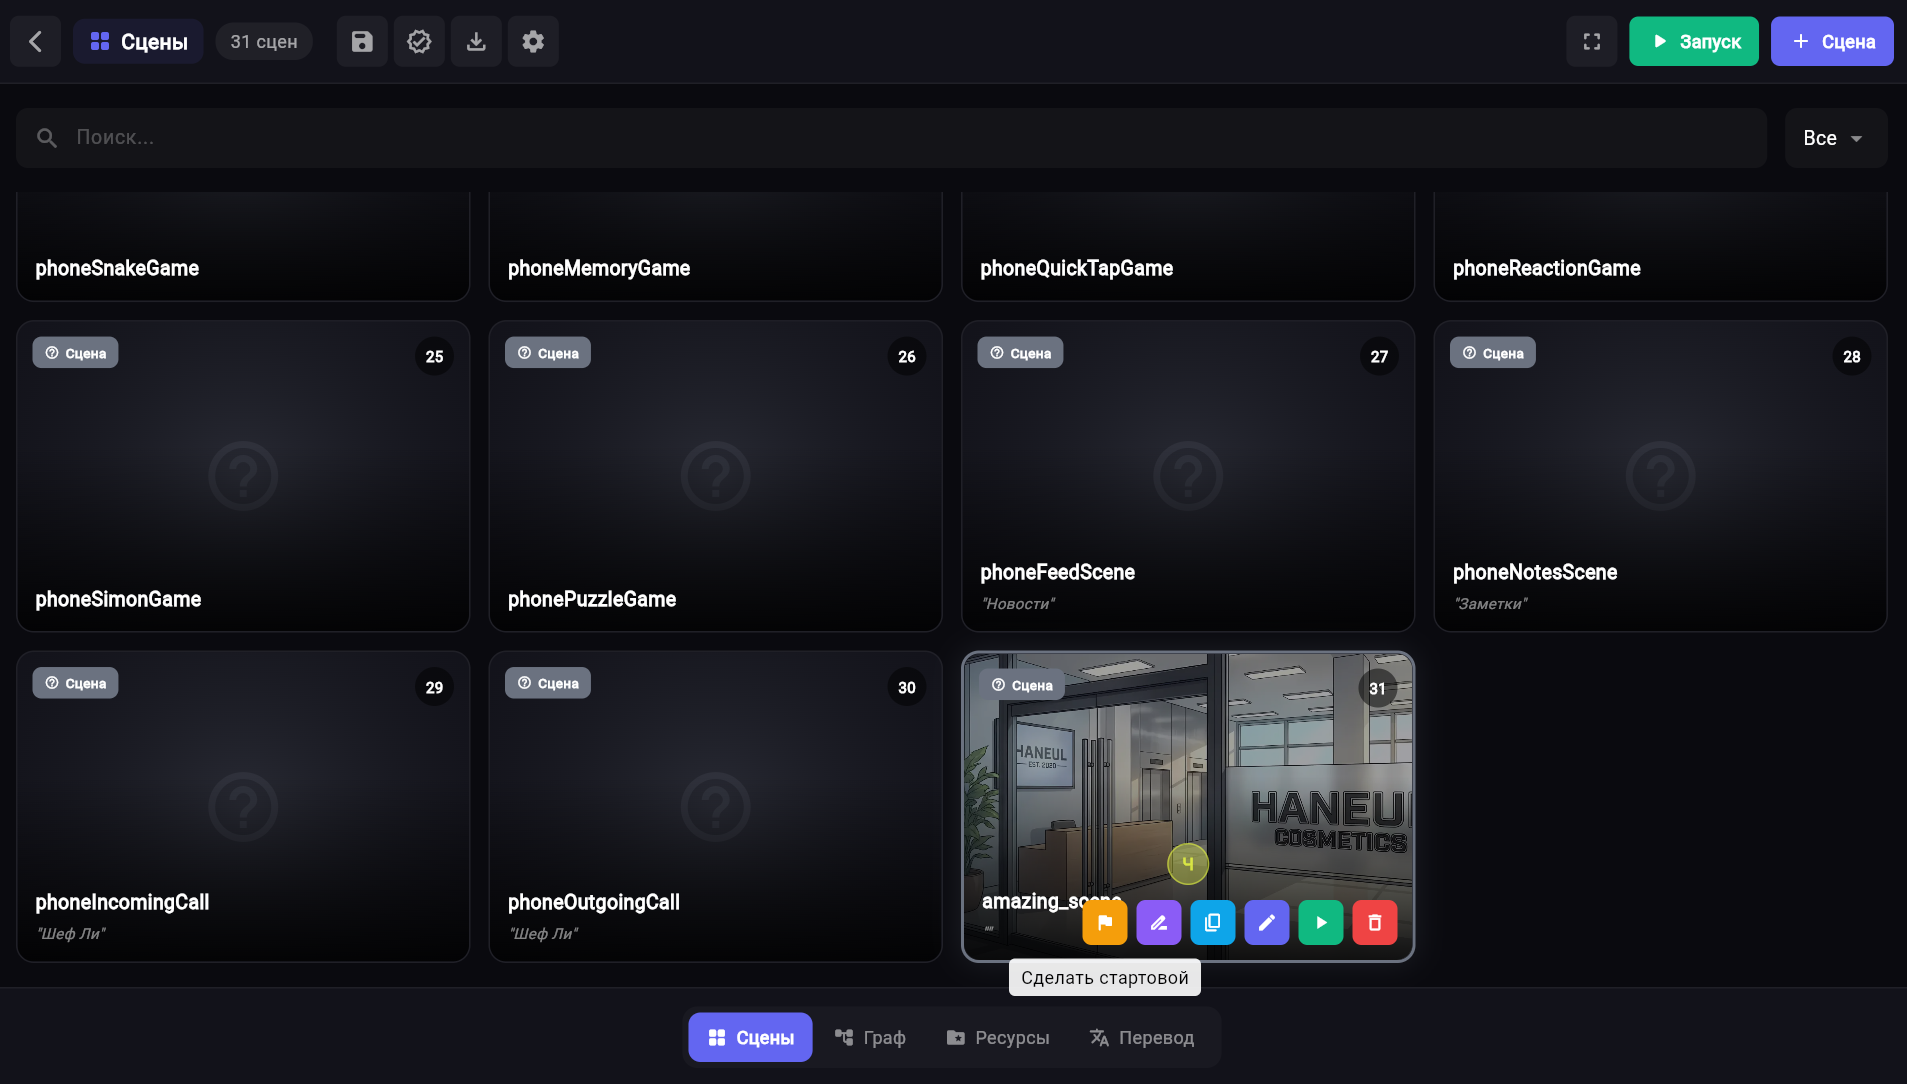Open the phoneFeedScene card
The image size is (1907, 1084).
(x=1188, y=476)
